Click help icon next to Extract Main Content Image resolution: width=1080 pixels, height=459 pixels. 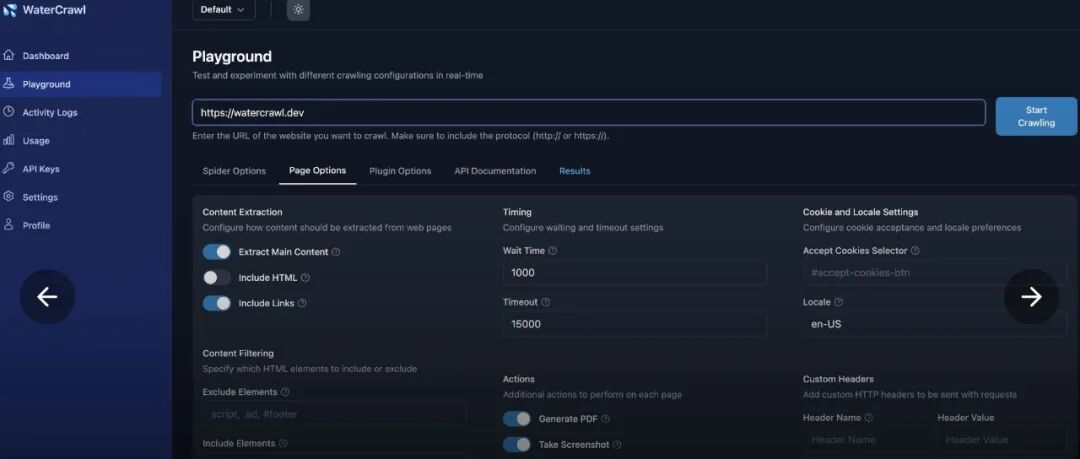tap(336, 252)
